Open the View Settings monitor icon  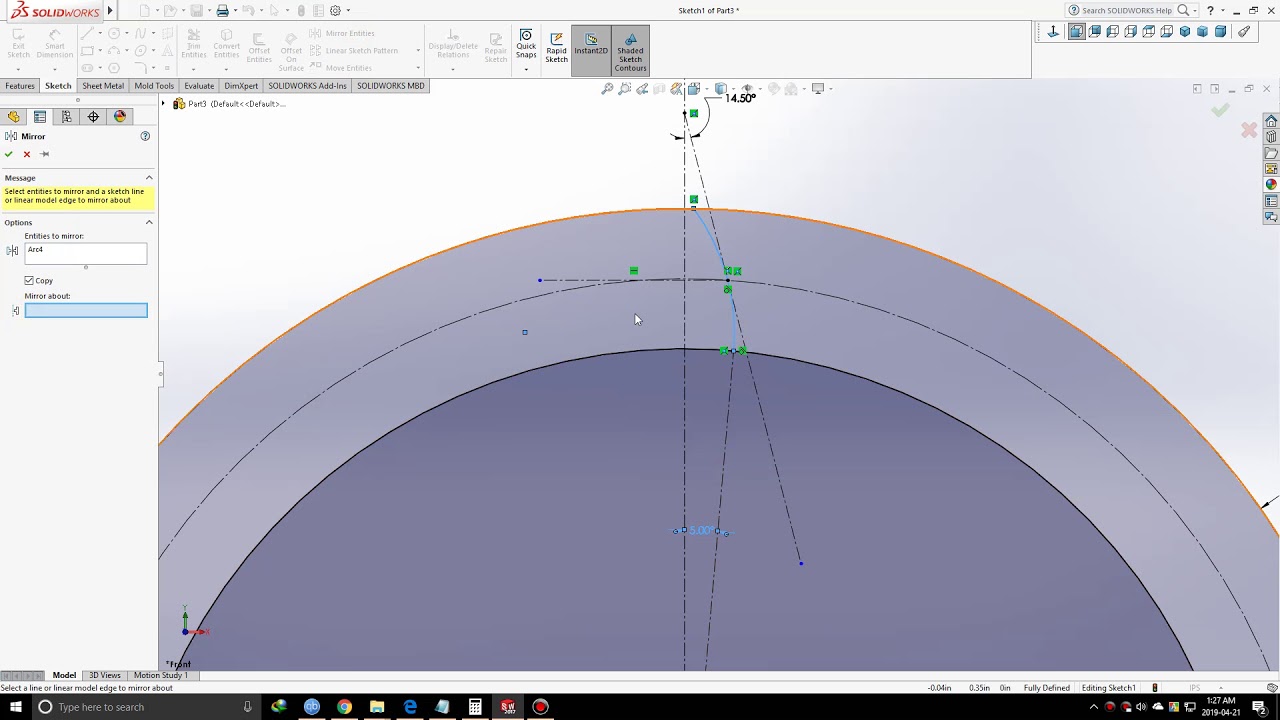coord(819,89)
